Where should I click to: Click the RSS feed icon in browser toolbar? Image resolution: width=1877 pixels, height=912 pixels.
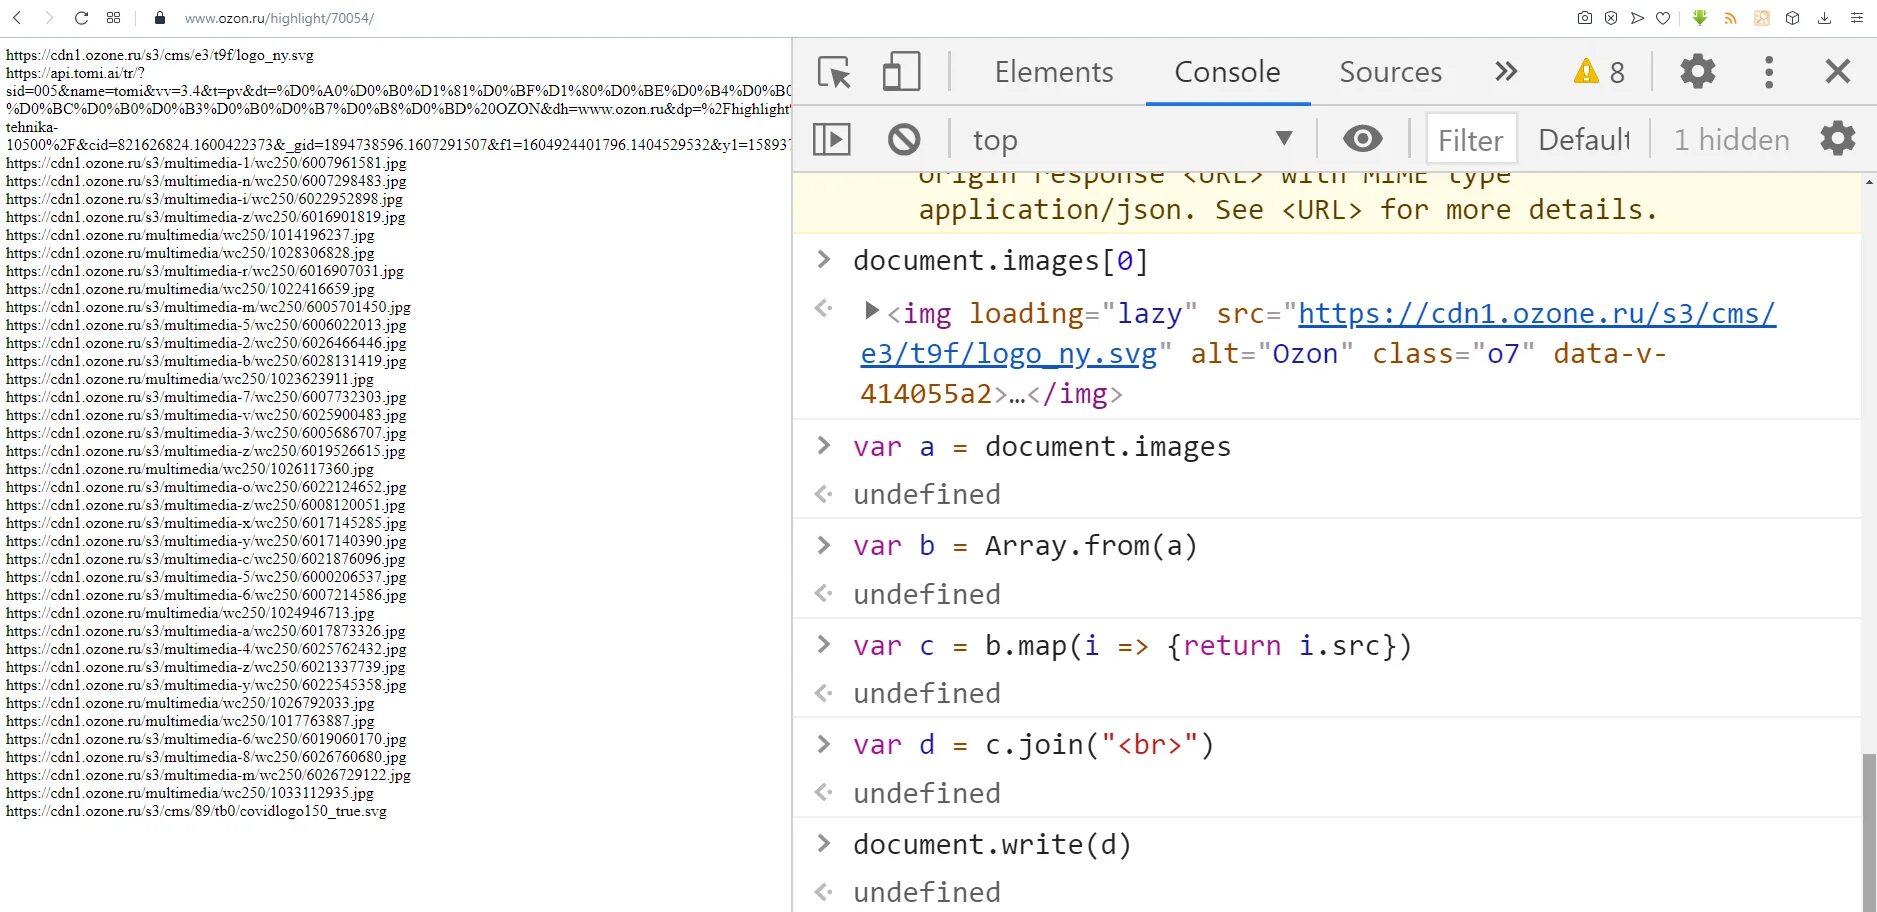pos(1731,17)
